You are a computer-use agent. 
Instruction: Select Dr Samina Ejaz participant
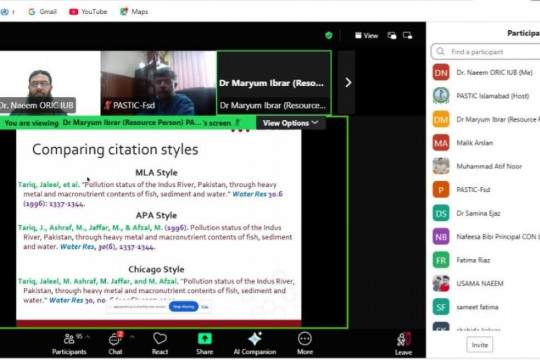[486, 213]
